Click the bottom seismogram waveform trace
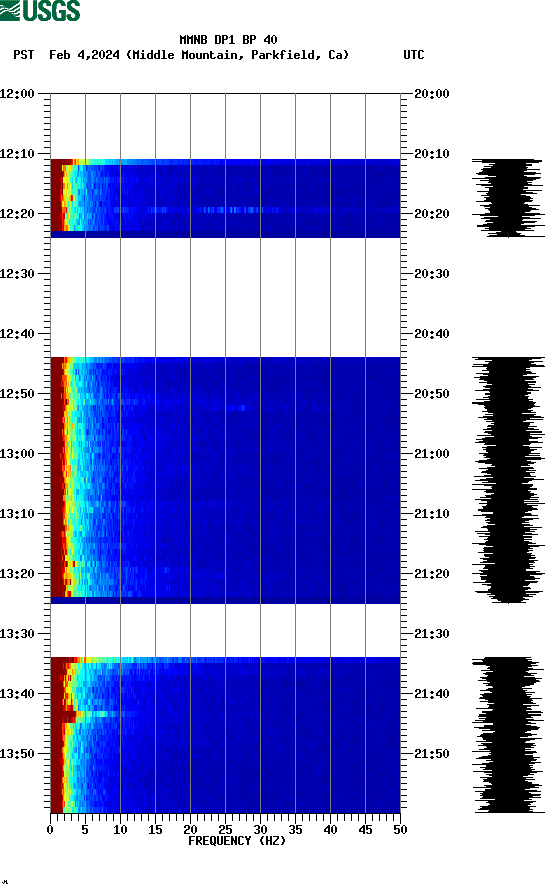This screenshot has height=893, width=552. 508,735
